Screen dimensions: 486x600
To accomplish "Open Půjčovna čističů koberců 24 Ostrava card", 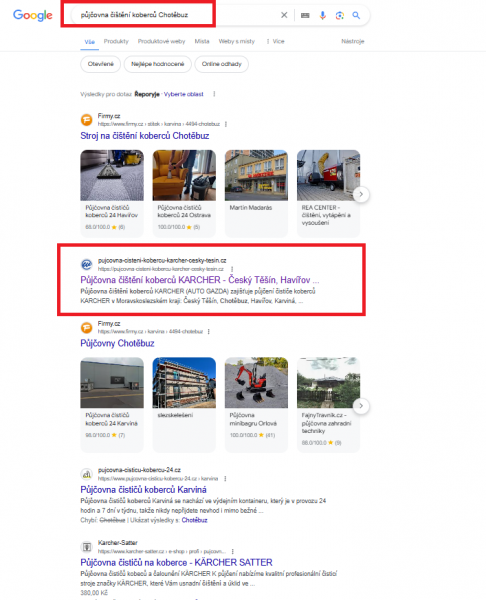I will 184,193.
